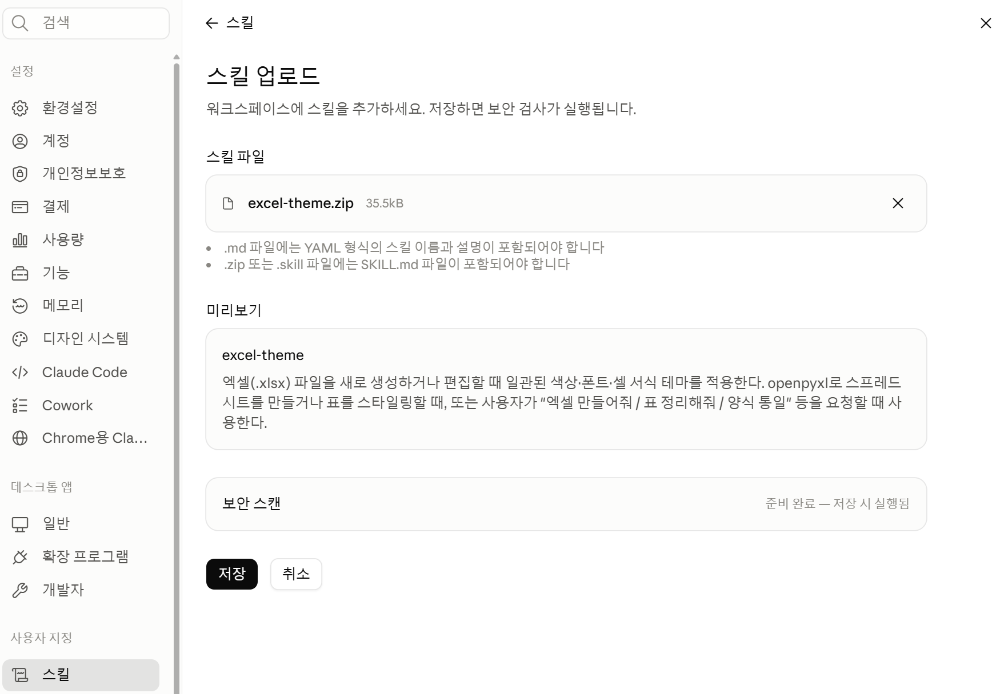1006x694 pixels.
Task: Open the 개발자 wrench icon
Action: click(20, 590)
